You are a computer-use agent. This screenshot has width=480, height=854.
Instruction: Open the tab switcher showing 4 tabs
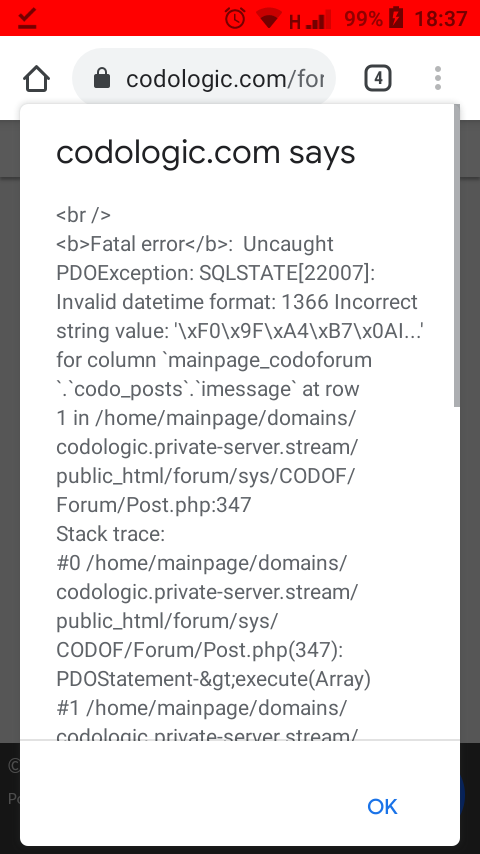(378, 78)
